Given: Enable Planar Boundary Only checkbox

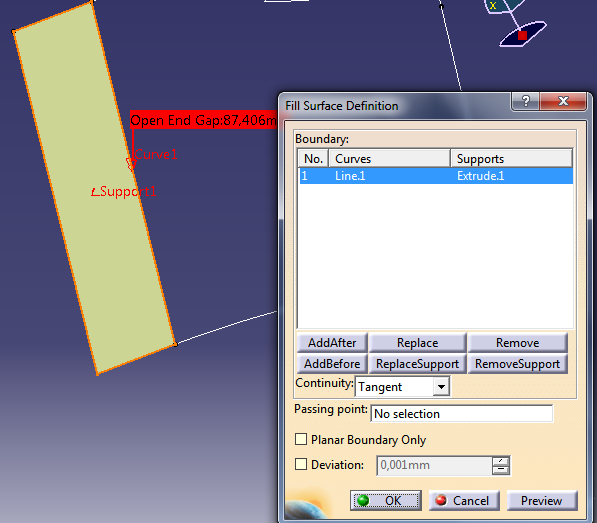Looking at the screenshot, I should pyautogui.click(x=301, y=439).
